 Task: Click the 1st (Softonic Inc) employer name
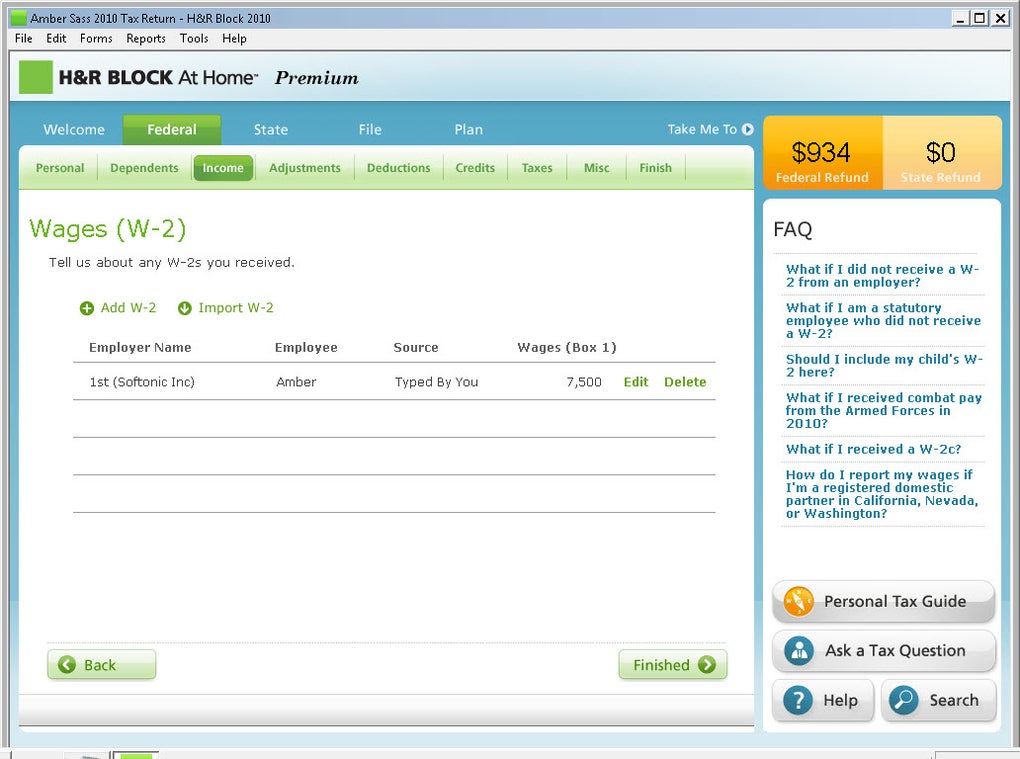(142, 382)
